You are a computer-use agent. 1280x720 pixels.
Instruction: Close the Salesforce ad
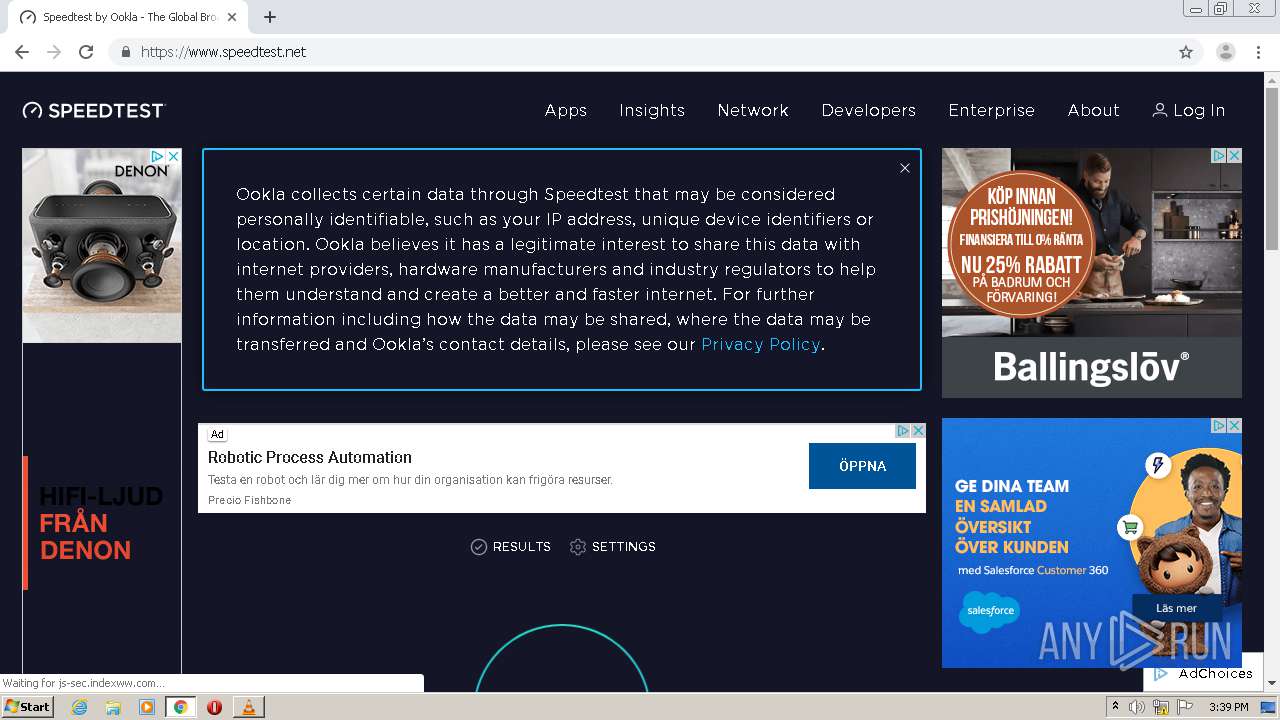click(x=1234, y=426)
